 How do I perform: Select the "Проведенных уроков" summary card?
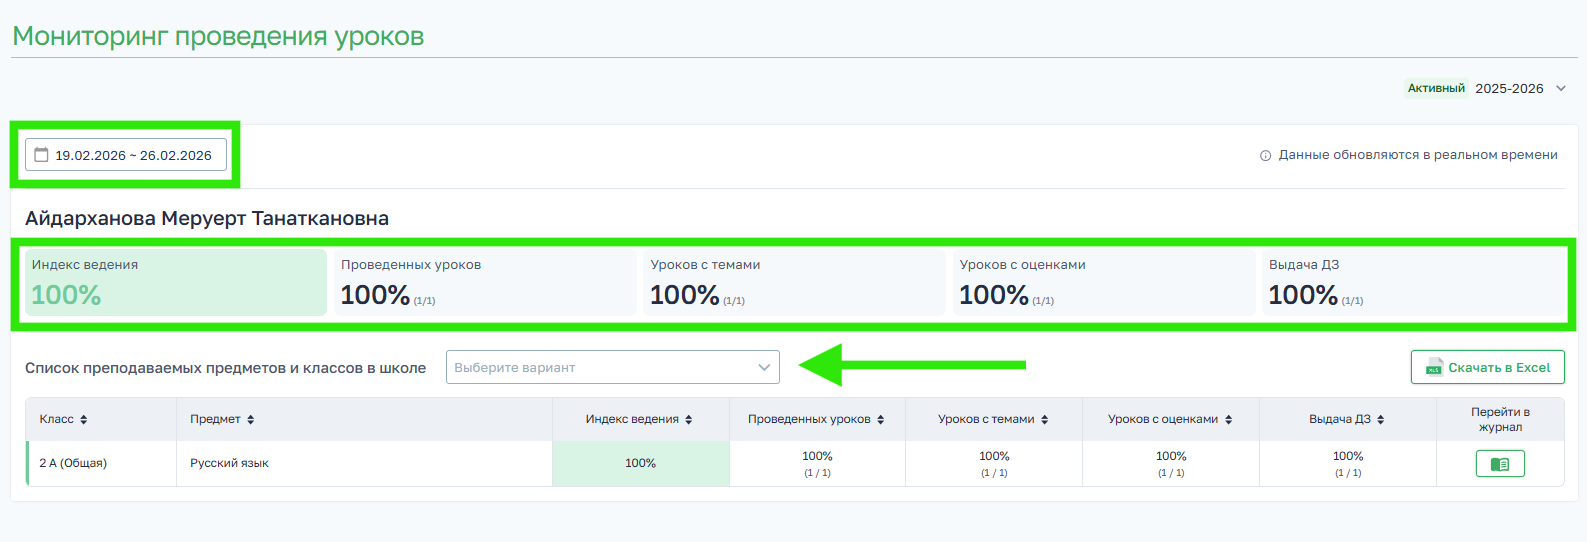click(x=485, y=283)
